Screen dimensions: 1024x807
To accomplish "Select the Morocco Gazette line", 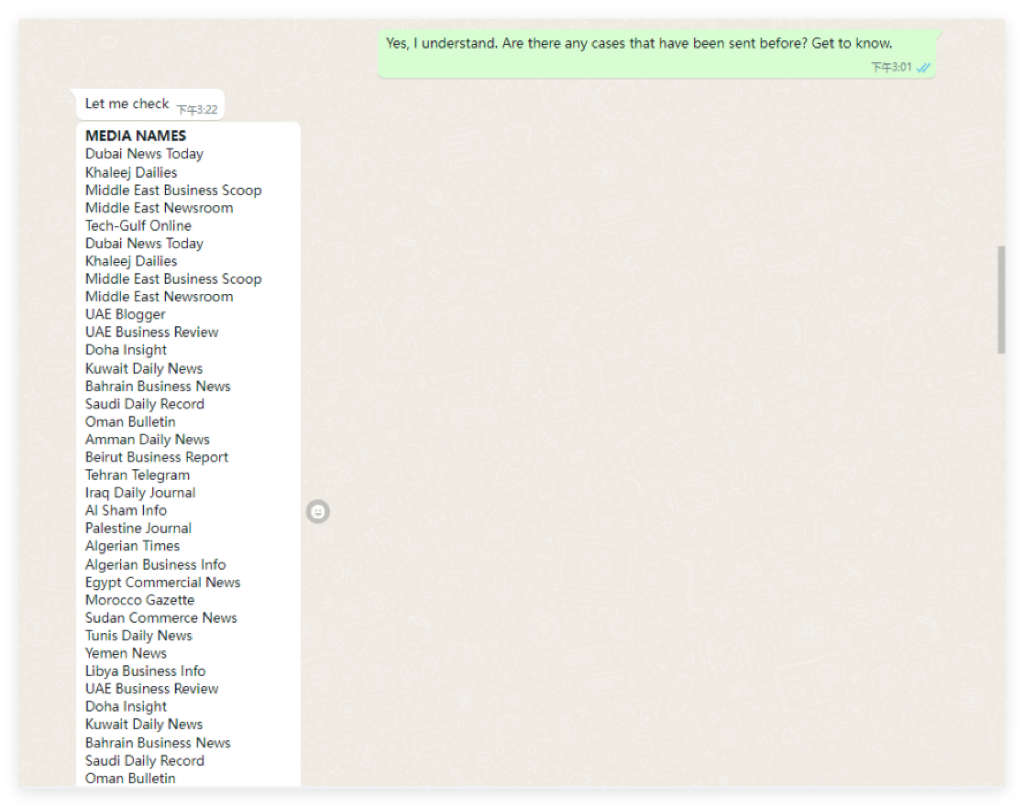I will pyautogui.click(x=139, y=600).
